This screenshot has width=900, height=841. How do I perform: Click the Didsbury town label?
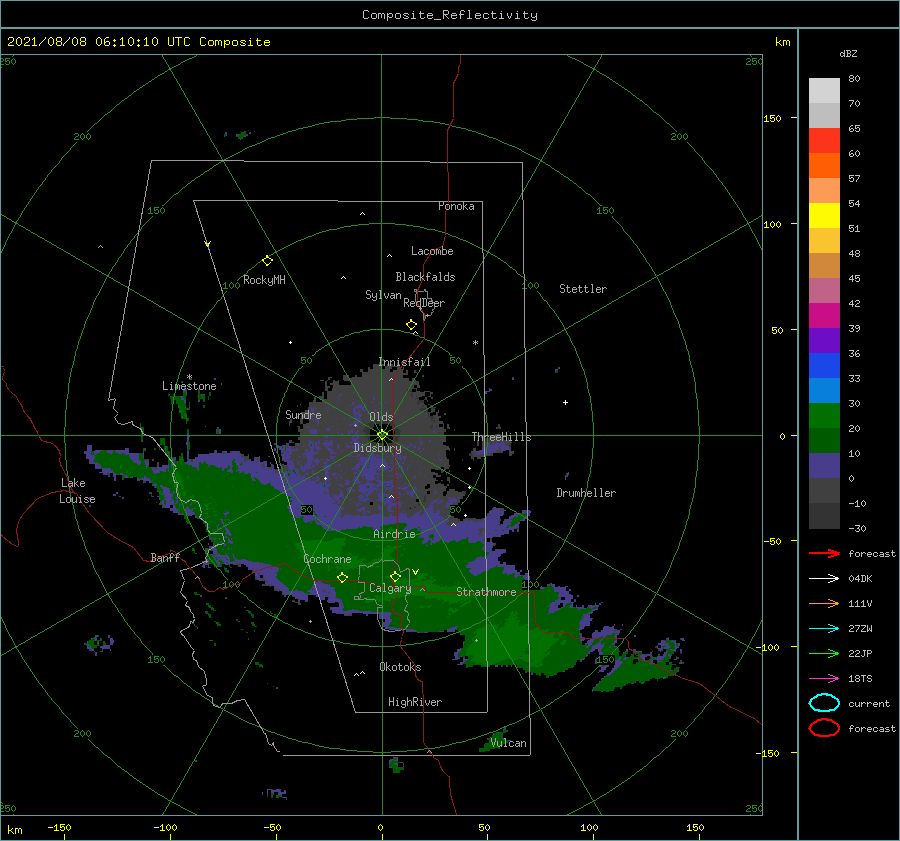click(377, 448)
